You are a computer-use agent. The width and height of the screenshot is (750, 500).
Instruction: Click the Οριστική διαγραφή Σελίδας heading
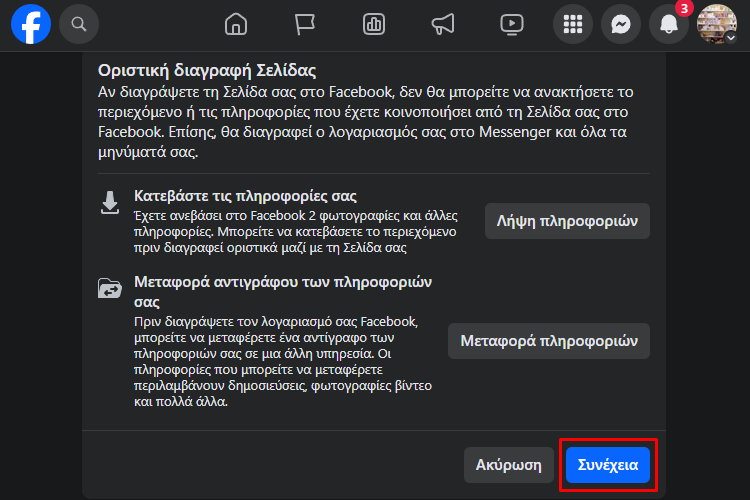point(207,70)
